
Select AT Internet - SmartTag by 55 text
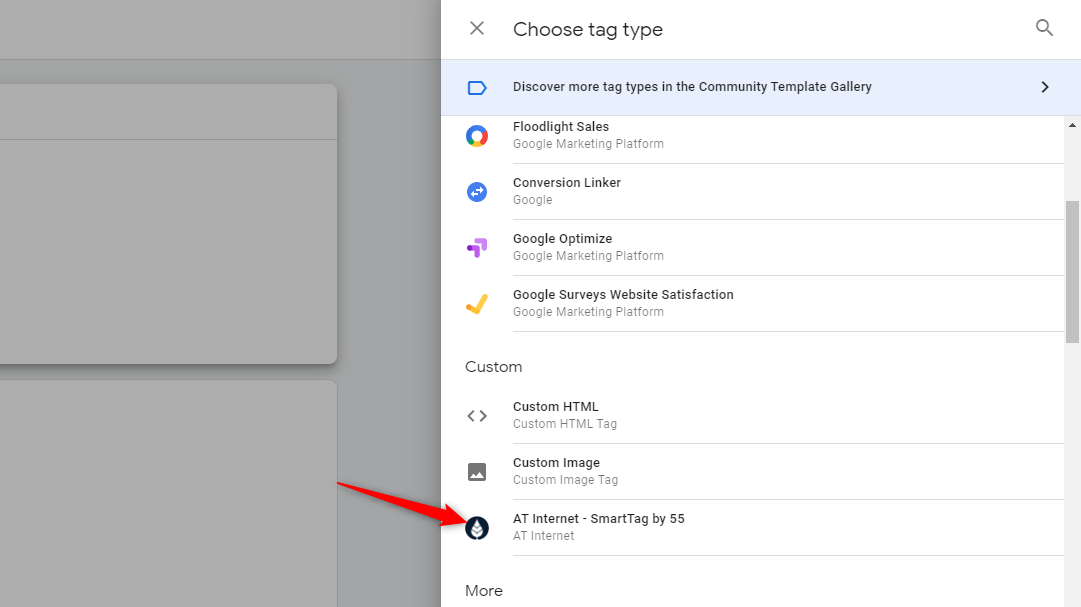coord(598,519)
